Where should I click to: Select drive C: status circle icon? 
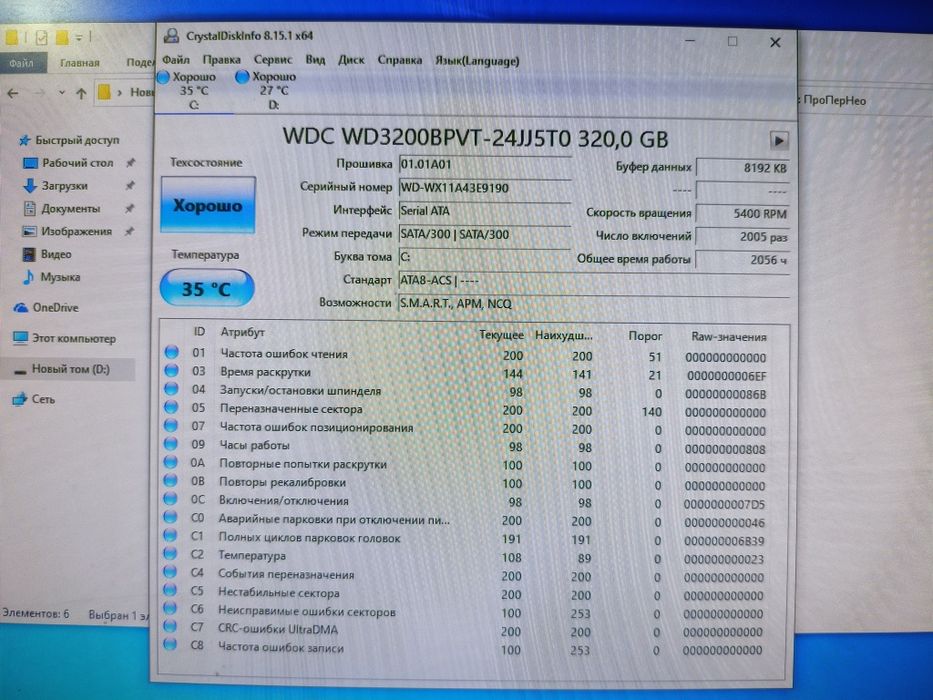(x=163, y=77)
